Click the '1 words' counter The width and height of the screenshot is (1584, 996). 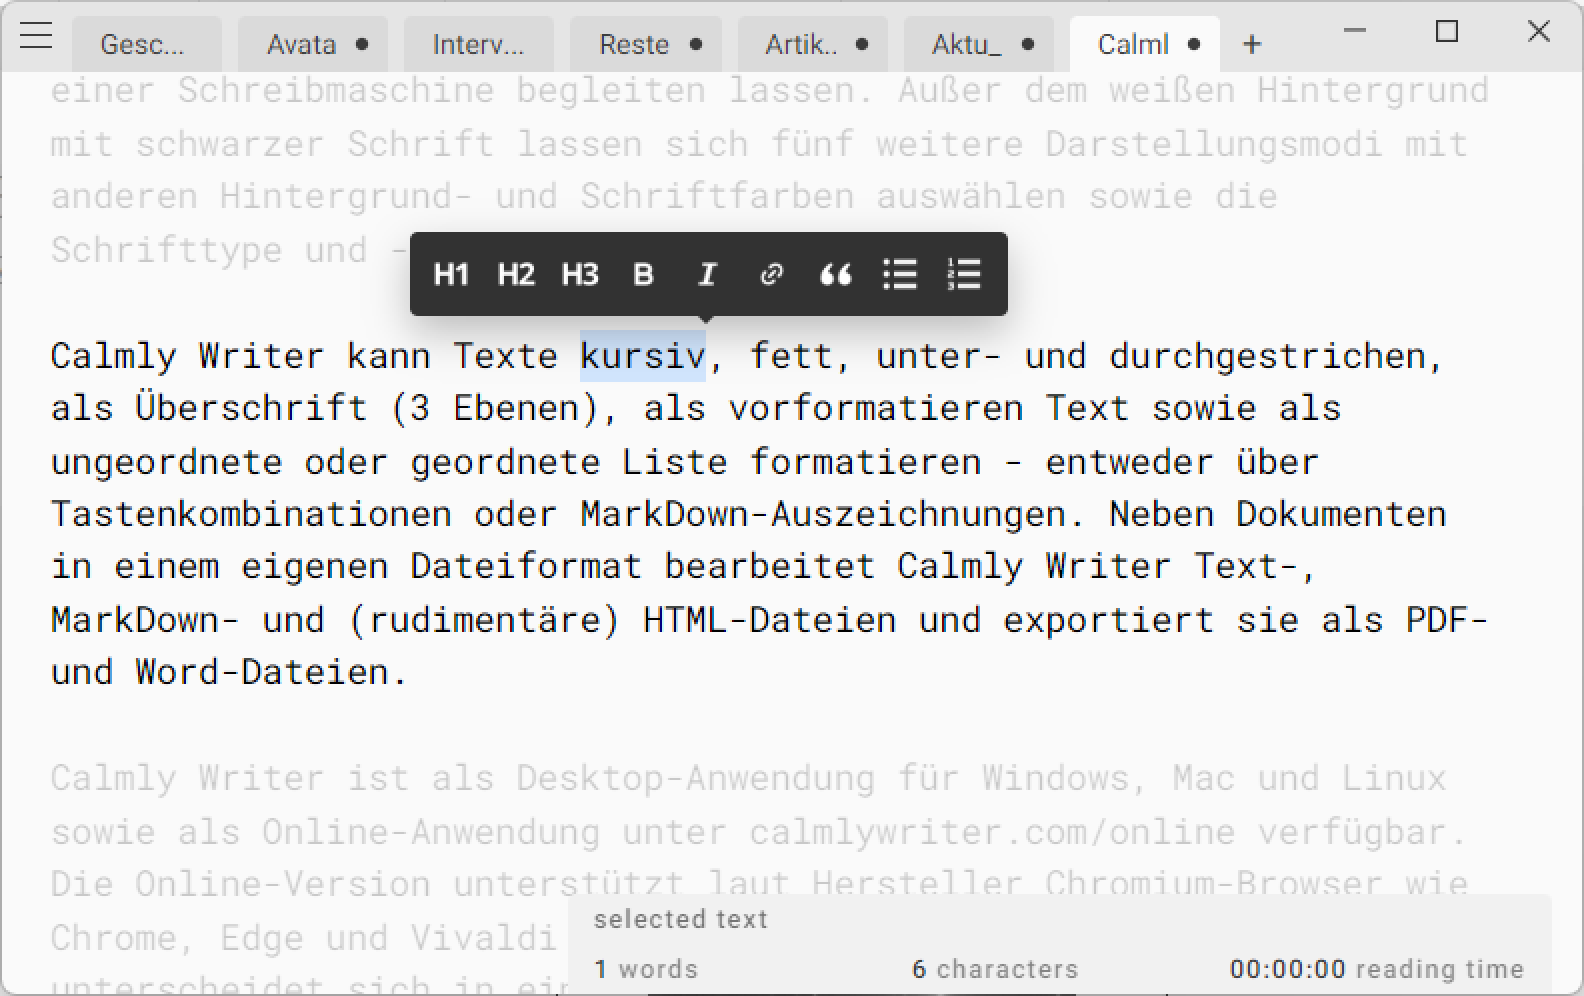pos(646,969)
